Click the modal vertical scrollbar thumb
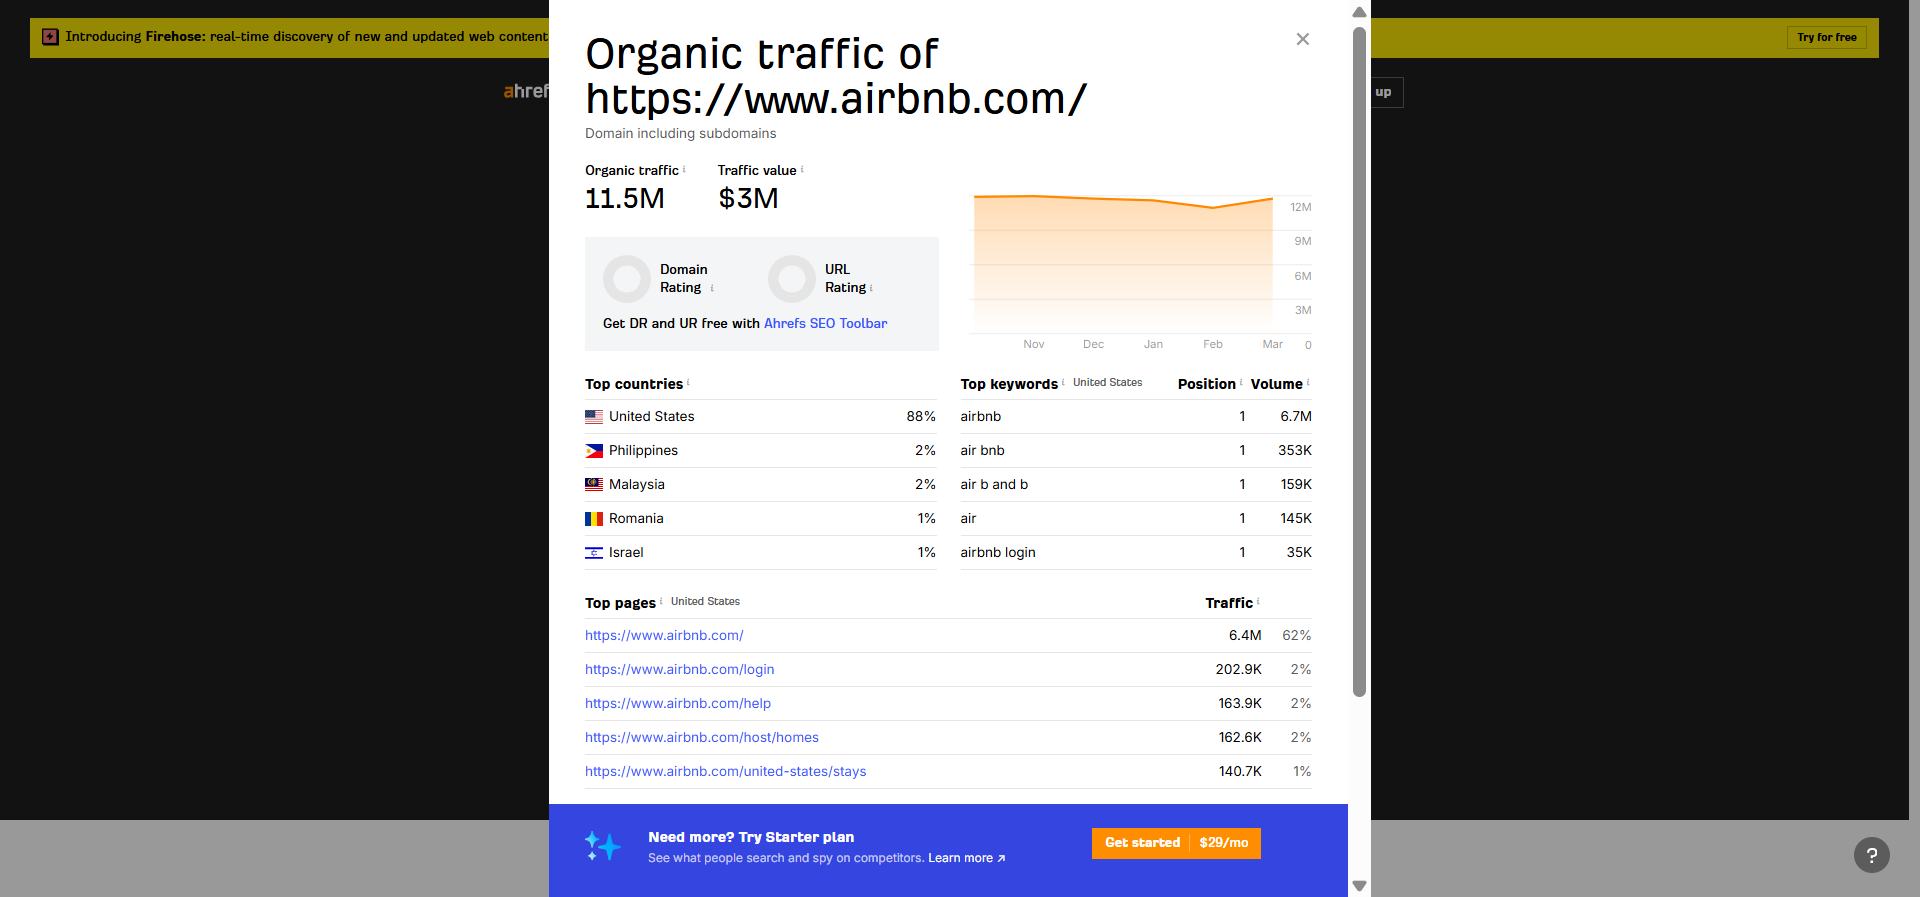The width and height of the screenshot is (1920, 897). click(1359, 362)
